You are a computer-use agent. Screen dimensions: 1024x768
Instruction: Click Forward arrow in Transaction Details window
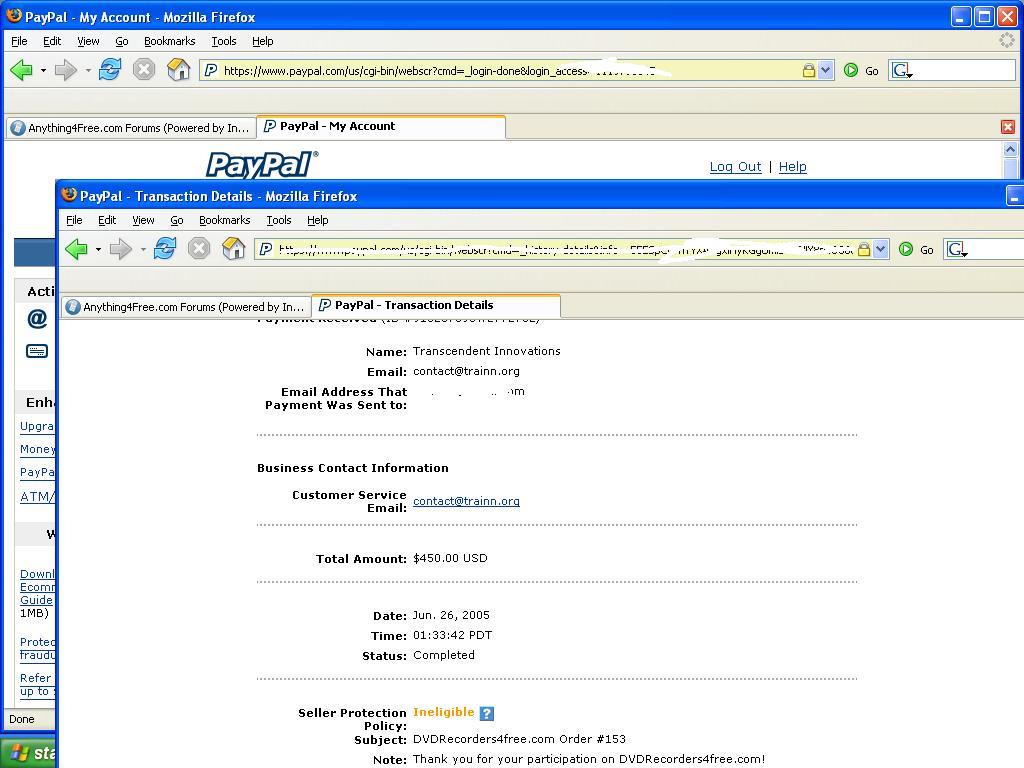point(120,249)
